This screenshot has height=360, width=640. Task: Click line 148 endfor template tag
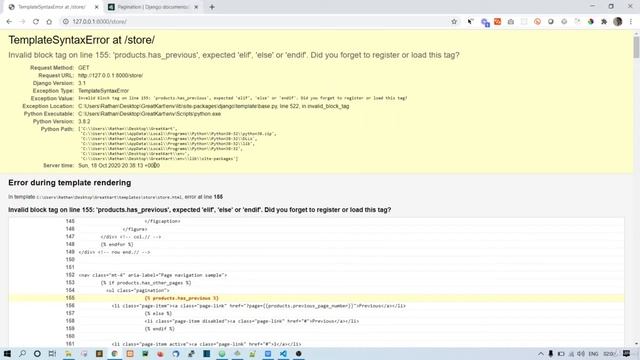point(117,244)
